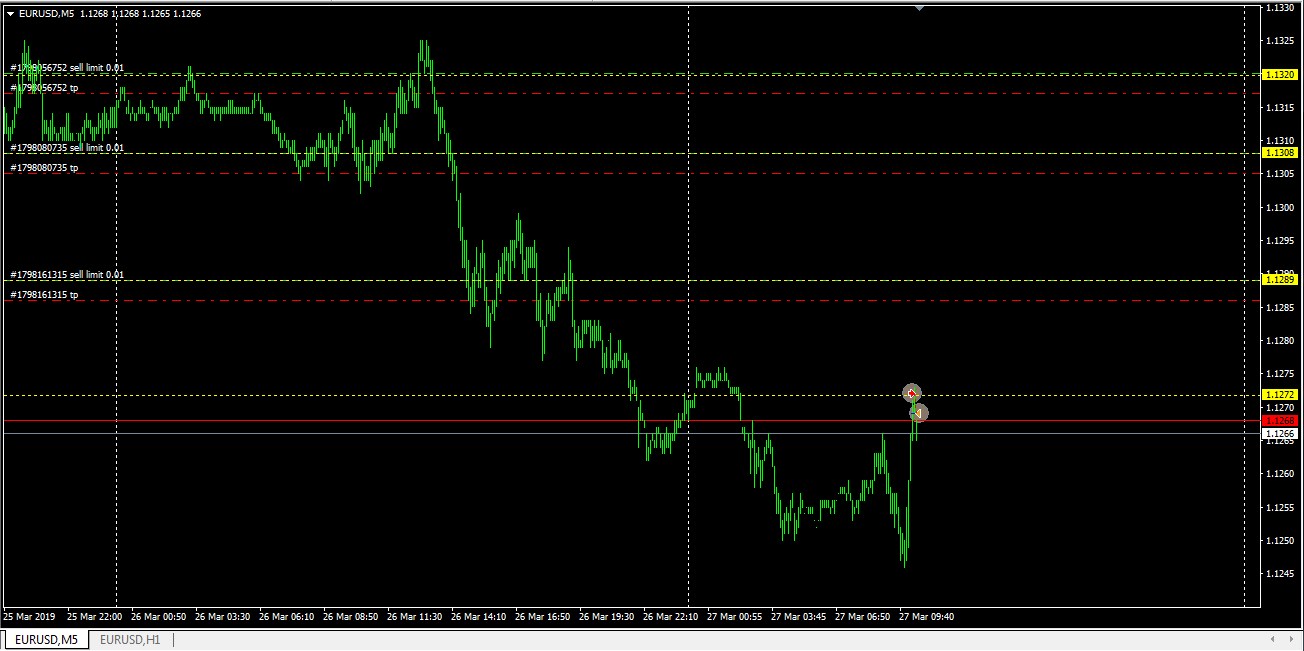Select the orange close arrow trade marker
This screenshot has height=651, width=1304.
pos(919,412)
